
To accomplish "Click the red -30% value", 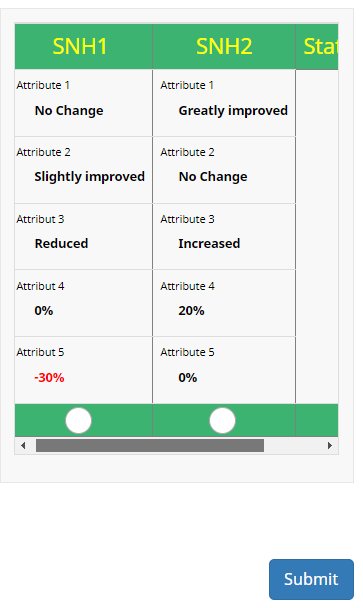I will tap(49, 377).
